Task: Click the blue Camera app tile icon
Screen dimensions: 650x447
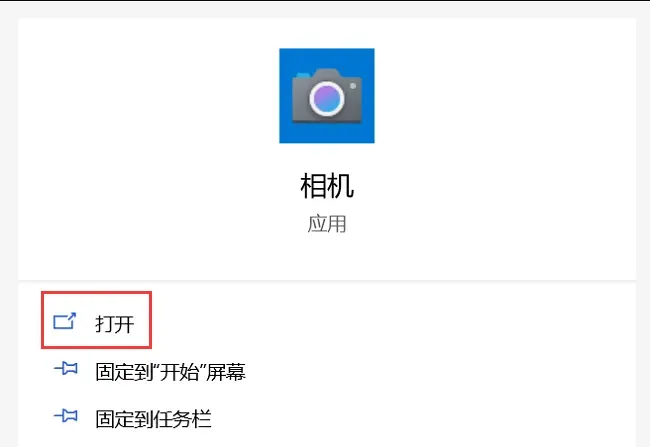Action: (x=327, y=96)
